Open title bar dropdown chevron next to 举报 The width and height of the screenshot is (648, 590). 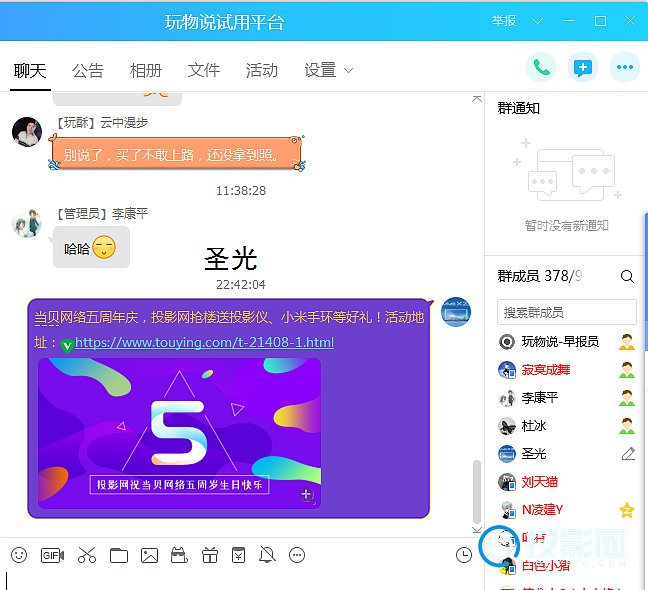(x=537, y=21)
